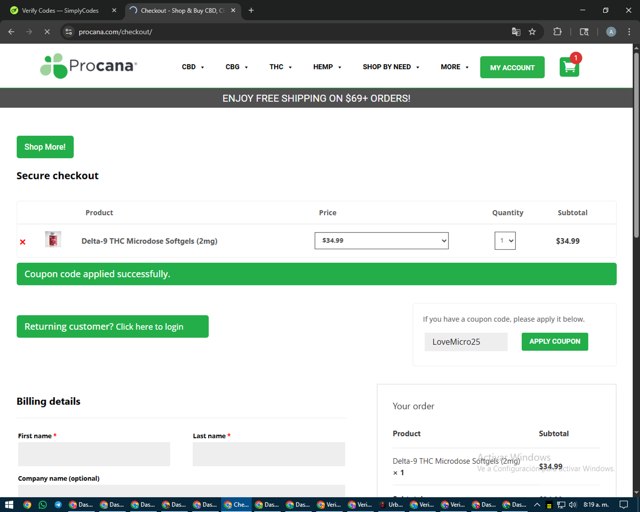This screenshot has width=640, height=512.
Task: Click the 'Your order' heading
Action: pos(413,406)
